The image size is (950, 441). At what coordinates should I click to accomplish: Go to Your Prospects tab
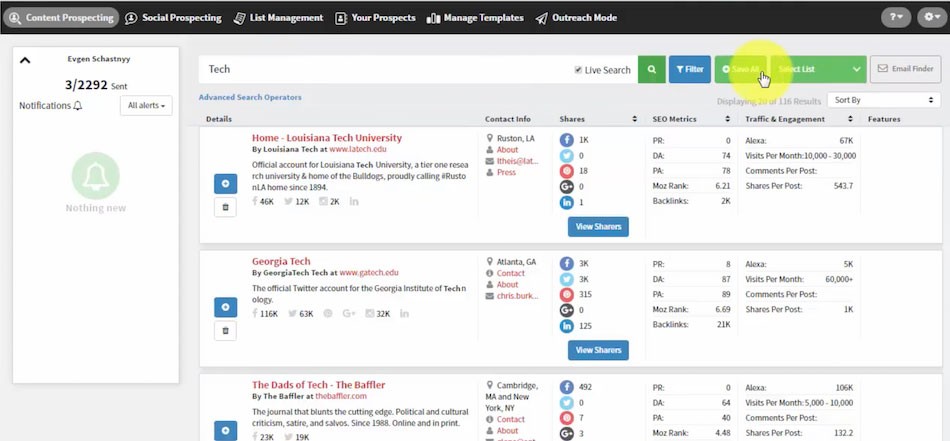coord(375,18)
